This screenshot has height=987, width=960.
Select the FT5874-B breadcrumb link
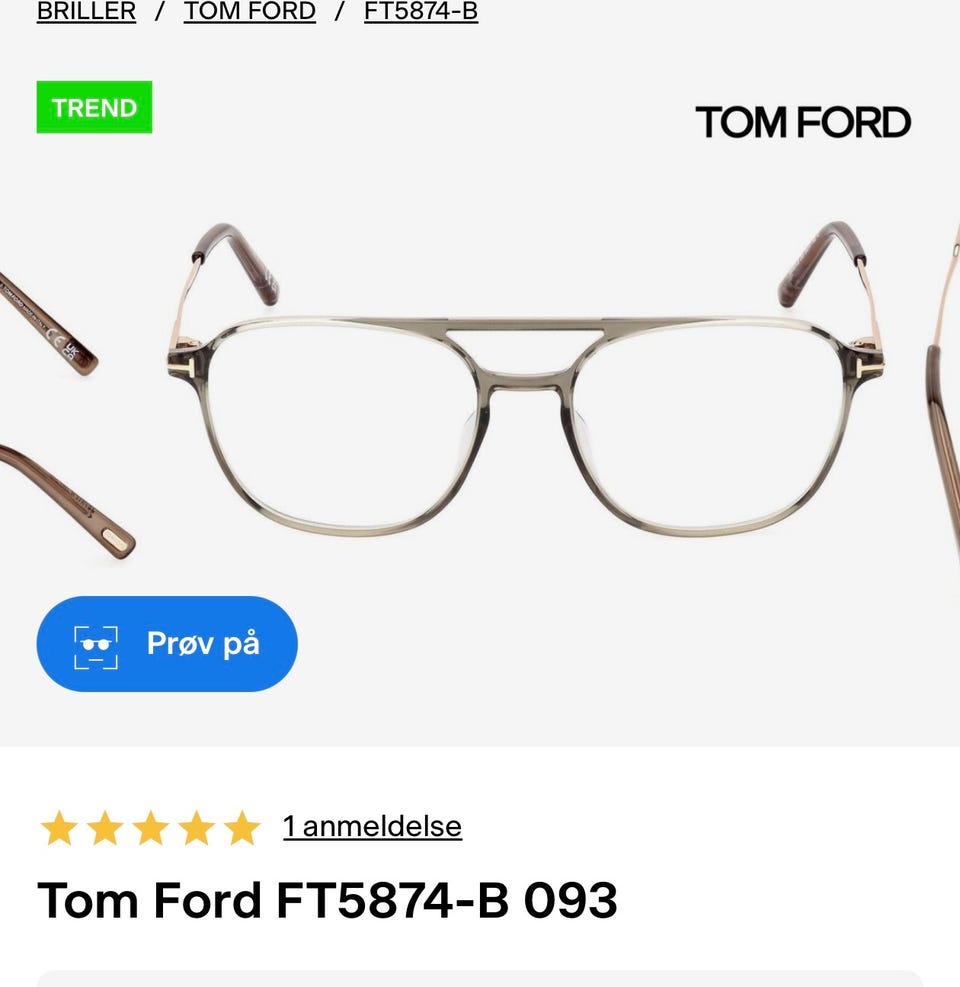(x=420, y=12)
